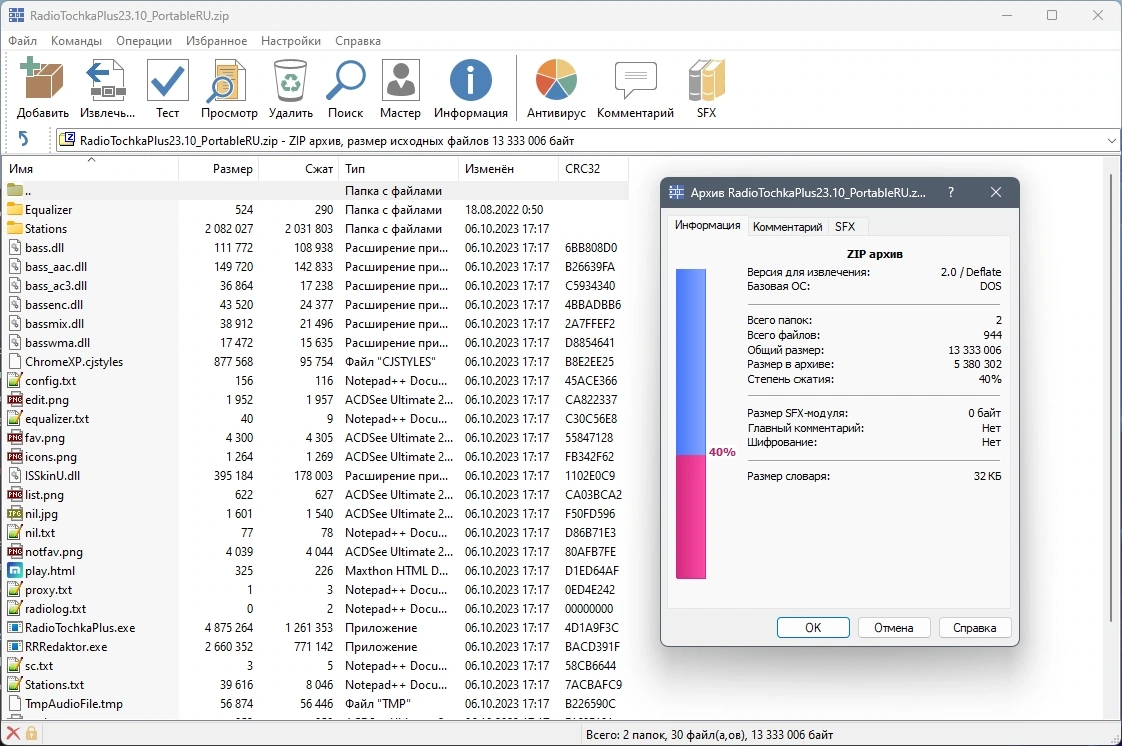Open the Операции menu
Screen dimensions: 1122x746
click(x=144, y=41)
